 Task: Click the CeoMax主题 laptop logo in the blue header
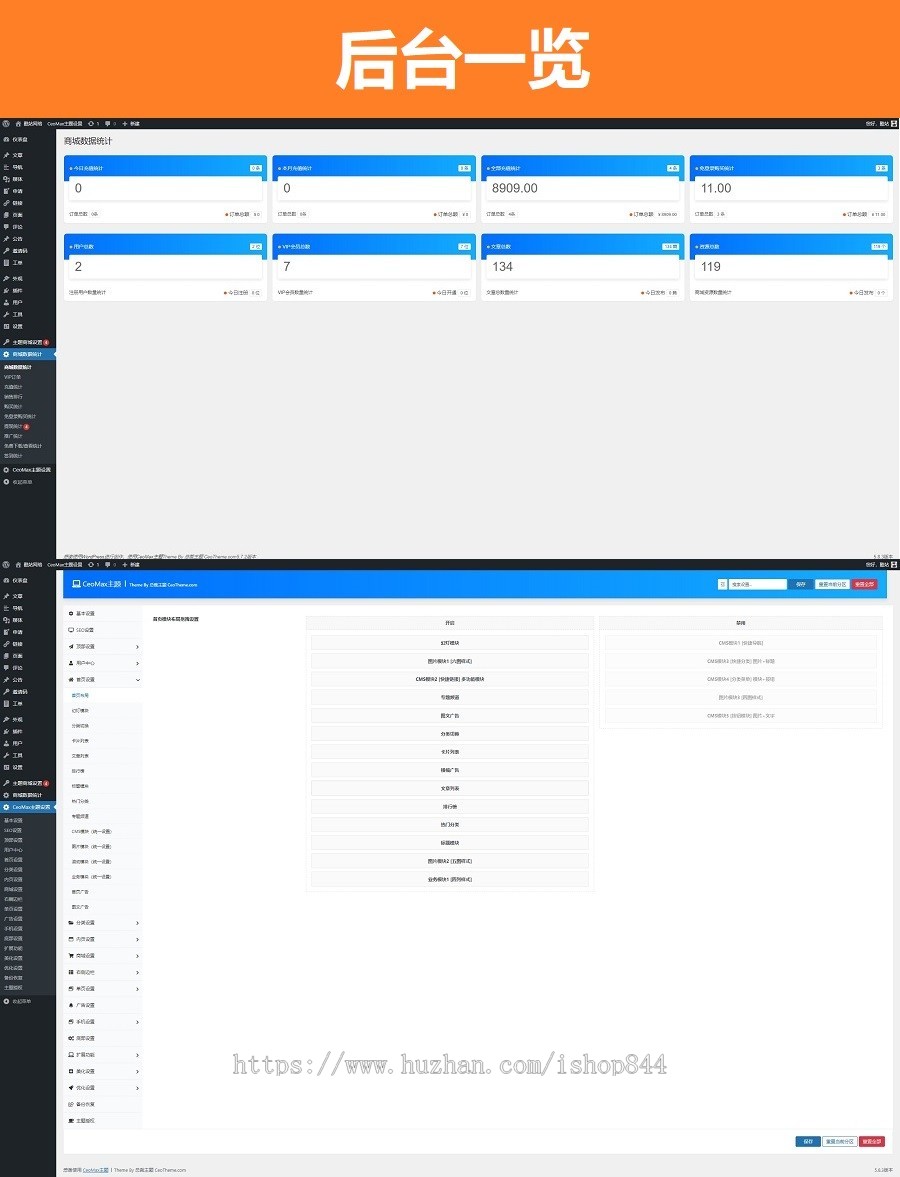[x=77, y=584]
